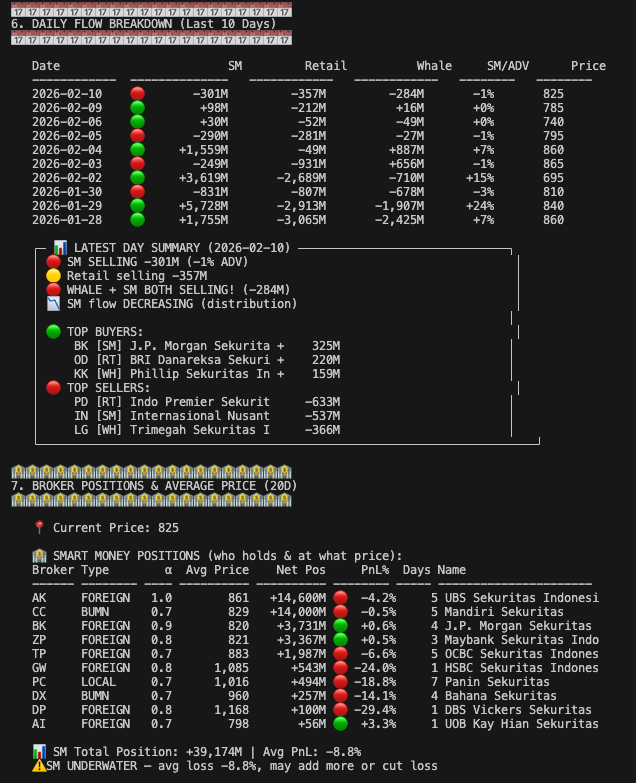Click the red PnL circle in CC row
Image resolution: width=636 pixels, height=783 pixels.
click(x=340, y=612)
